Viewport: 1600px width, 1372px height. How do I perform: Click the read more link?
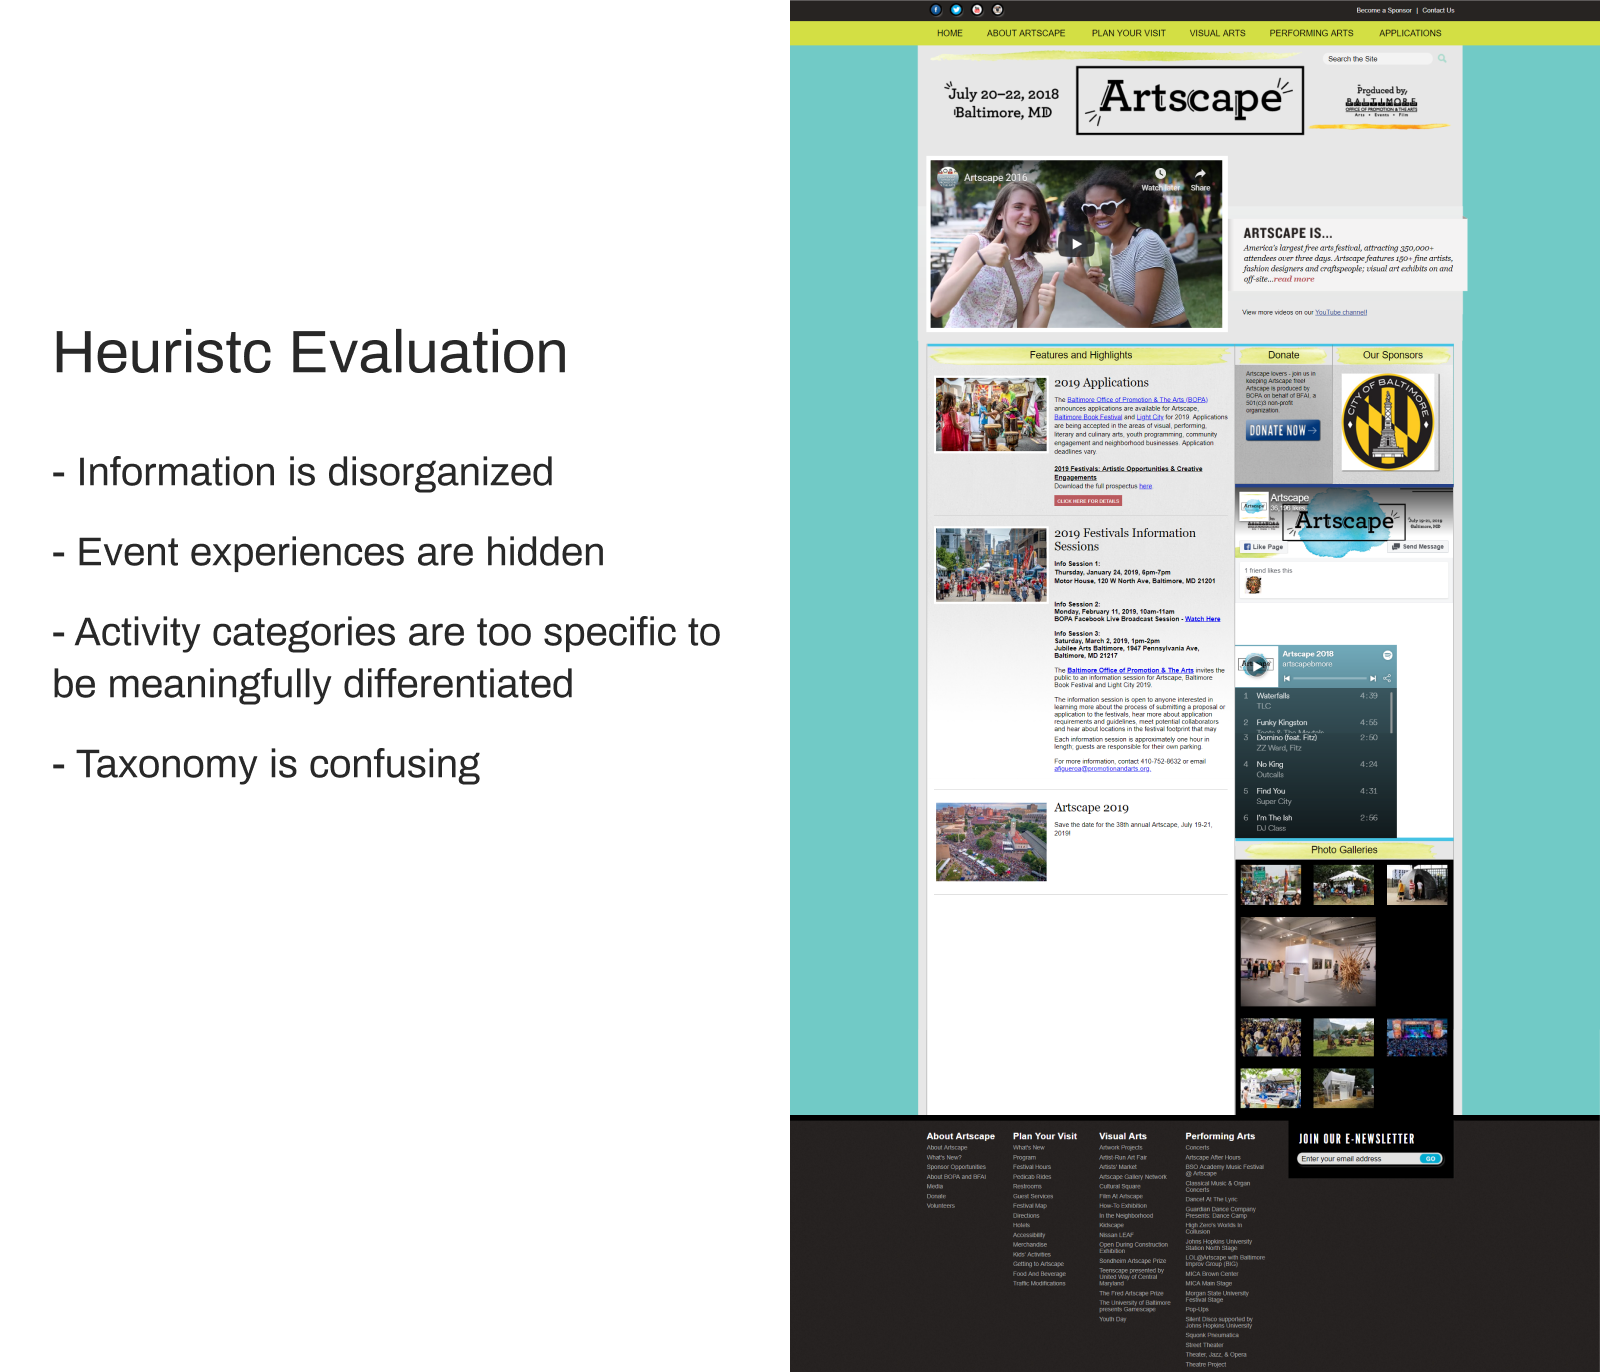coord(1293,279)
